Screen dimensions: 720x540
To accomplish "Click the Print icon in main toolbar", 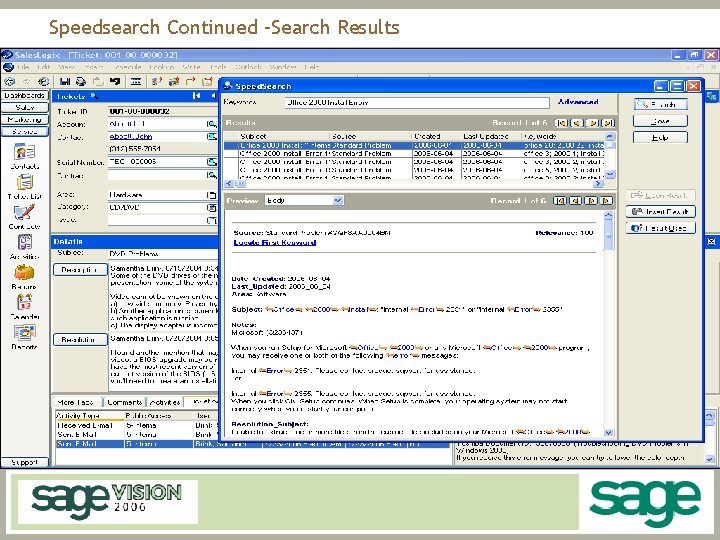I will click(81, 81).
